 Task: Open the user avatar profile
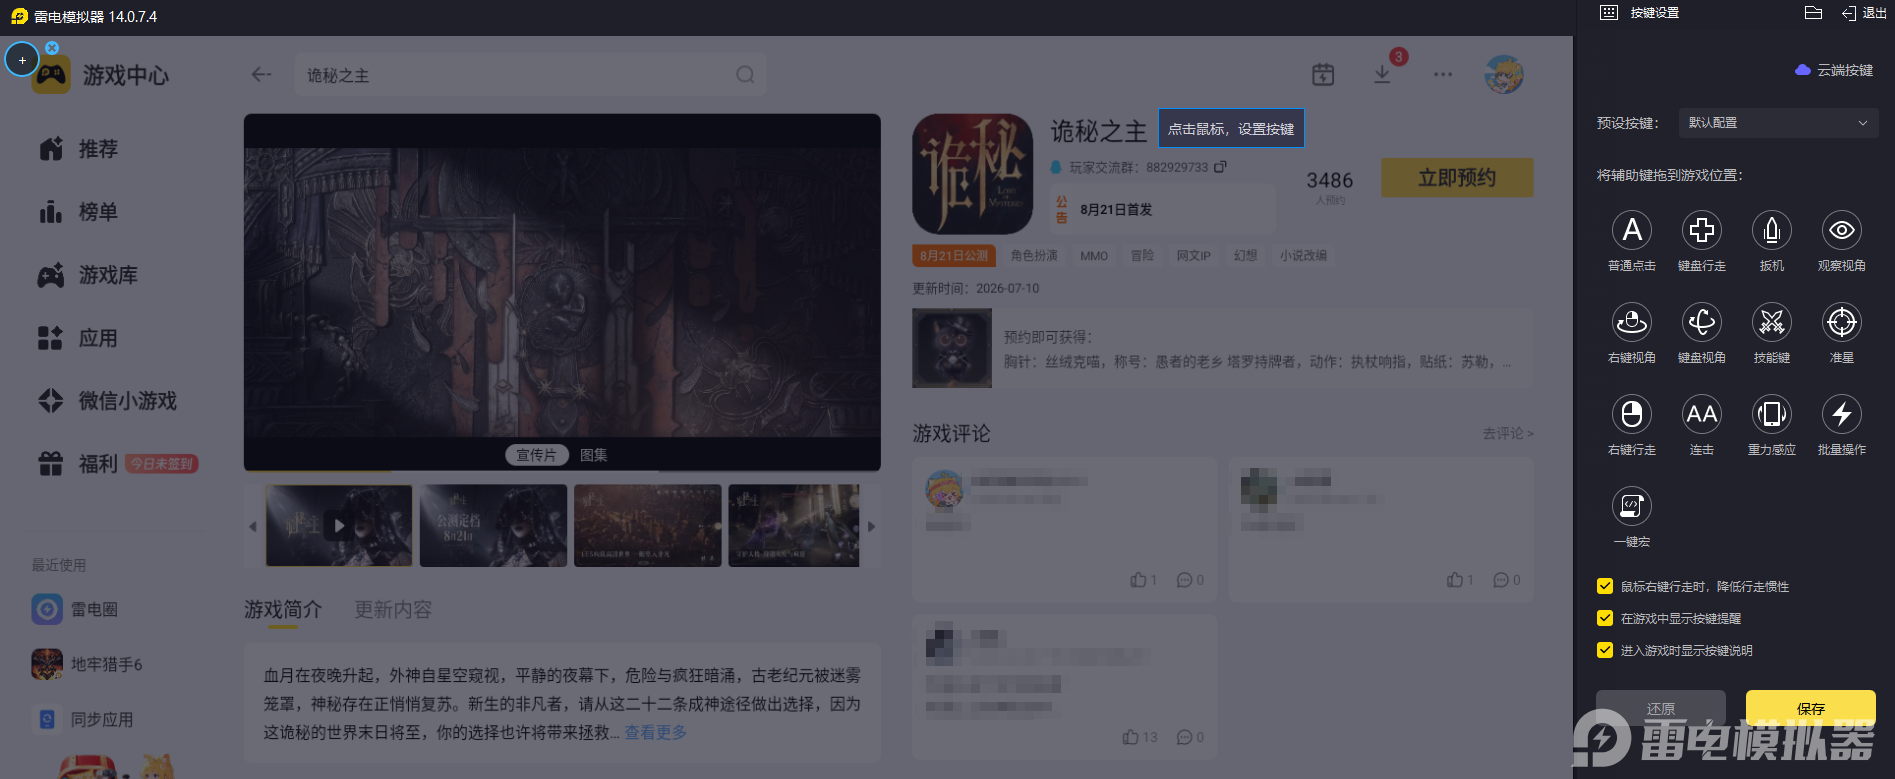(1504, 74)
